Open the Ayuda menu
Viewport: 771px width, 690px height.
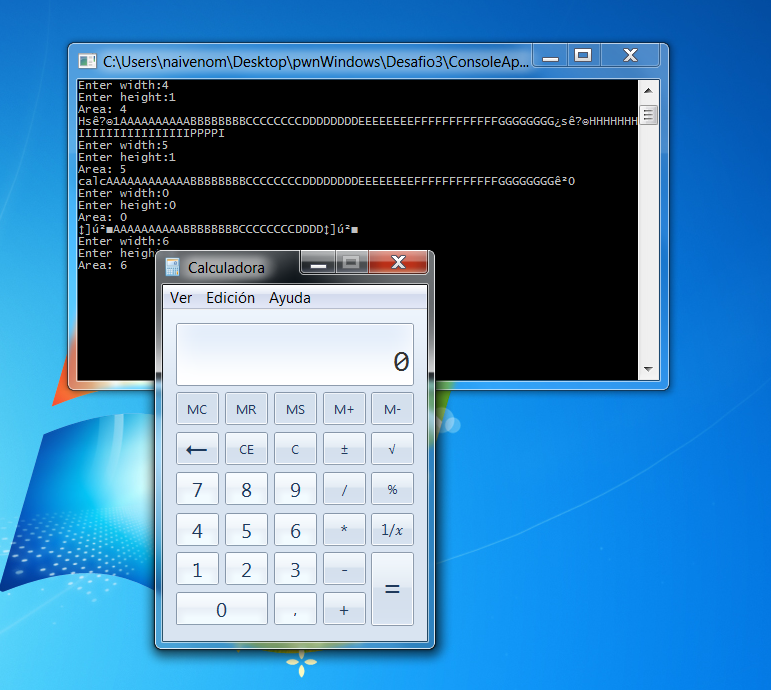290,298
